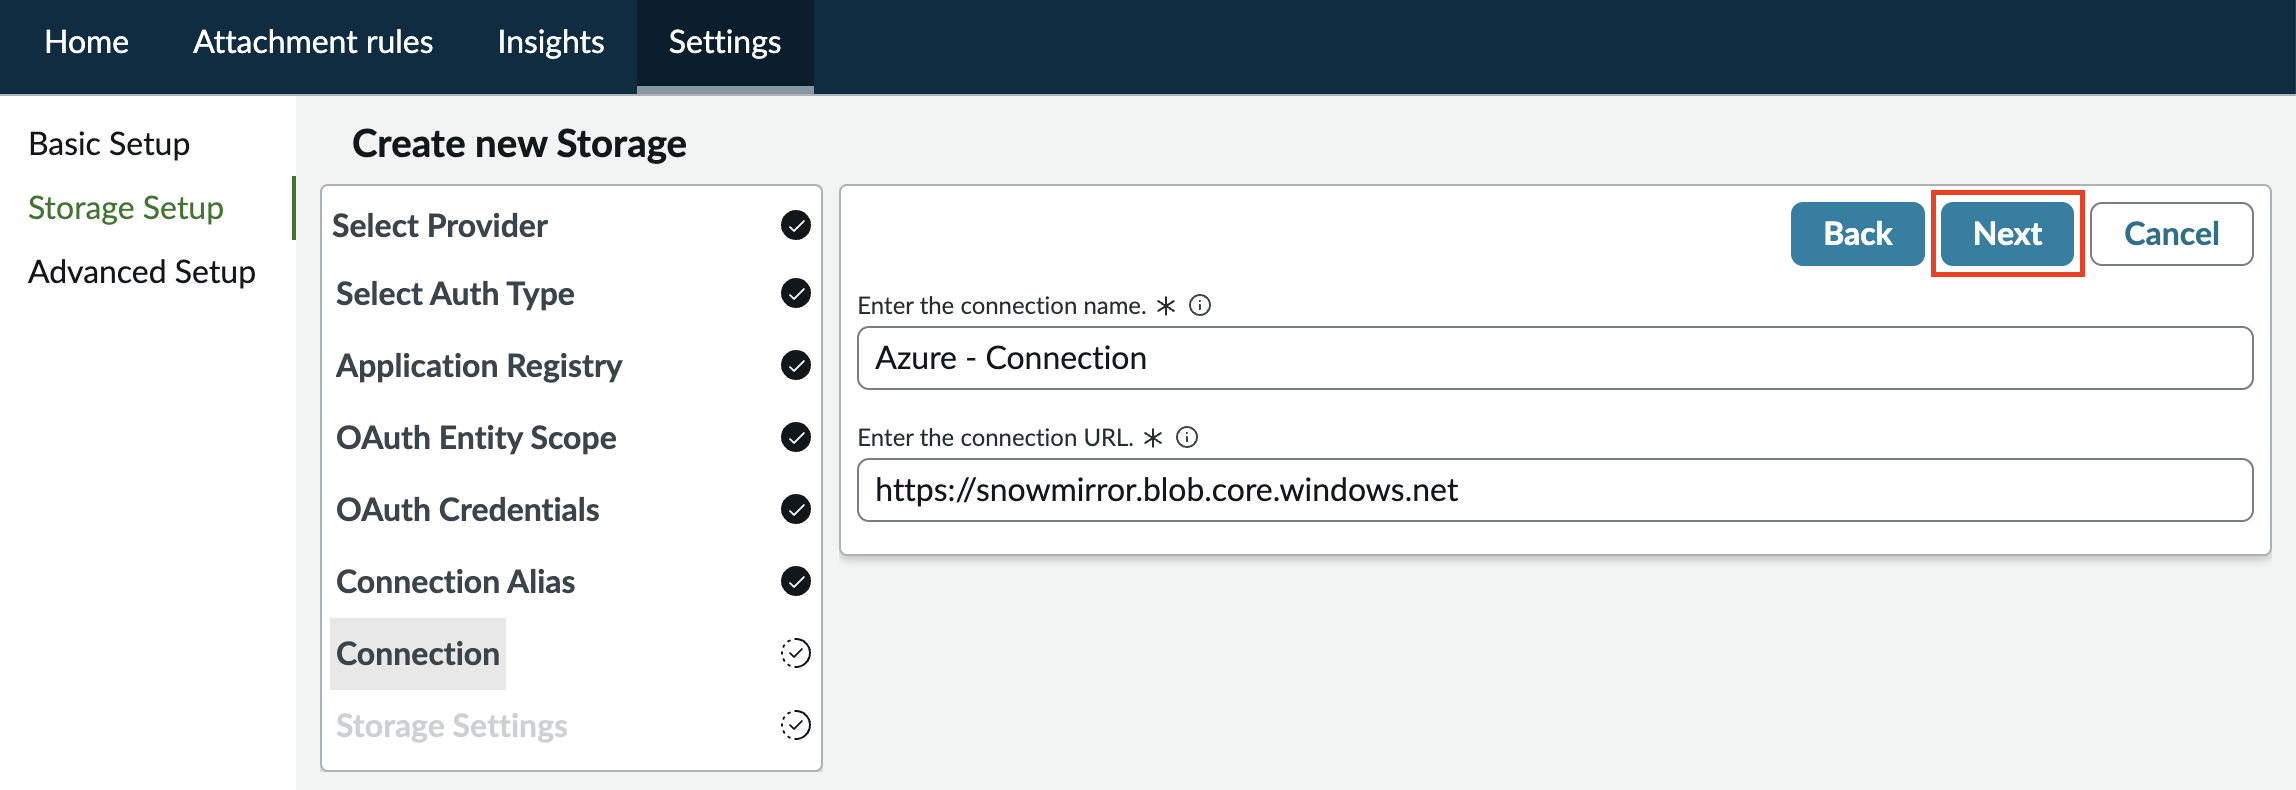Click the info icon beside connection name
Viewport: 2296px width, 790px height.
[x=1200, y=305]
